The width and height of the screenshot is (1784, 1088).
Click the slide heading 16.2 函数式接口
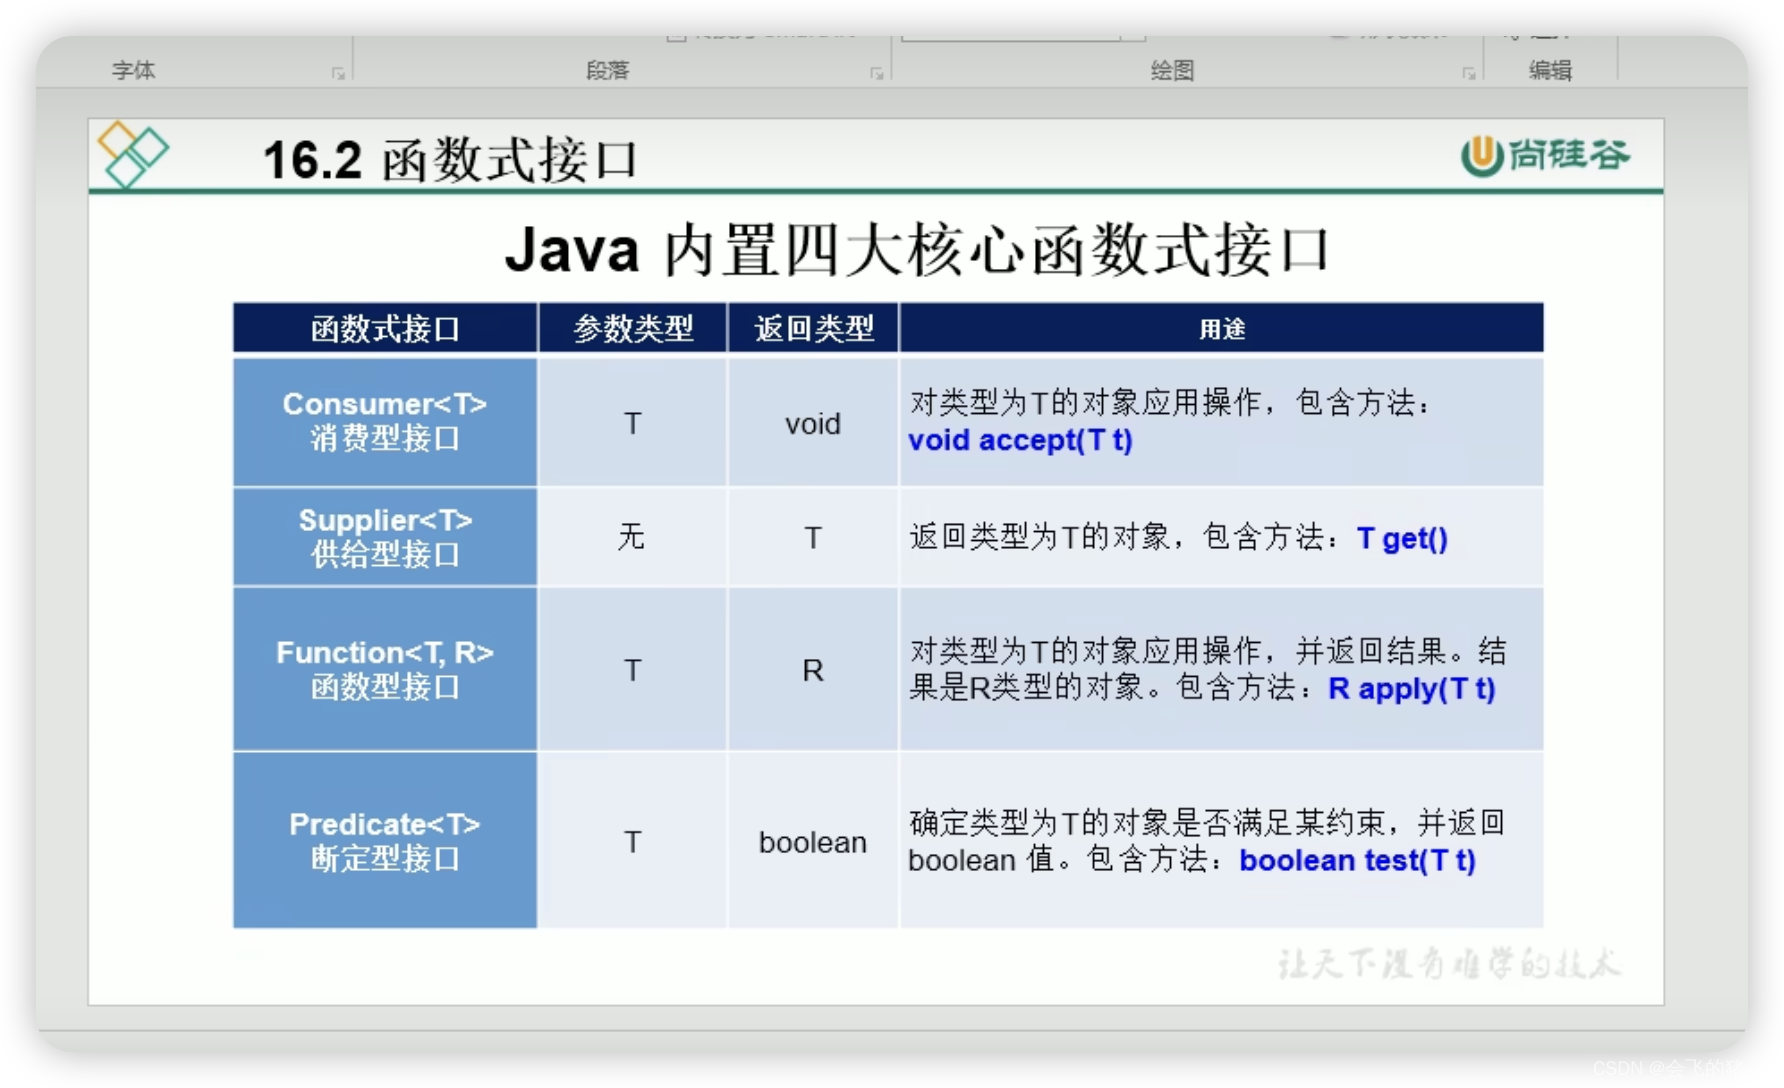[450, 160]
